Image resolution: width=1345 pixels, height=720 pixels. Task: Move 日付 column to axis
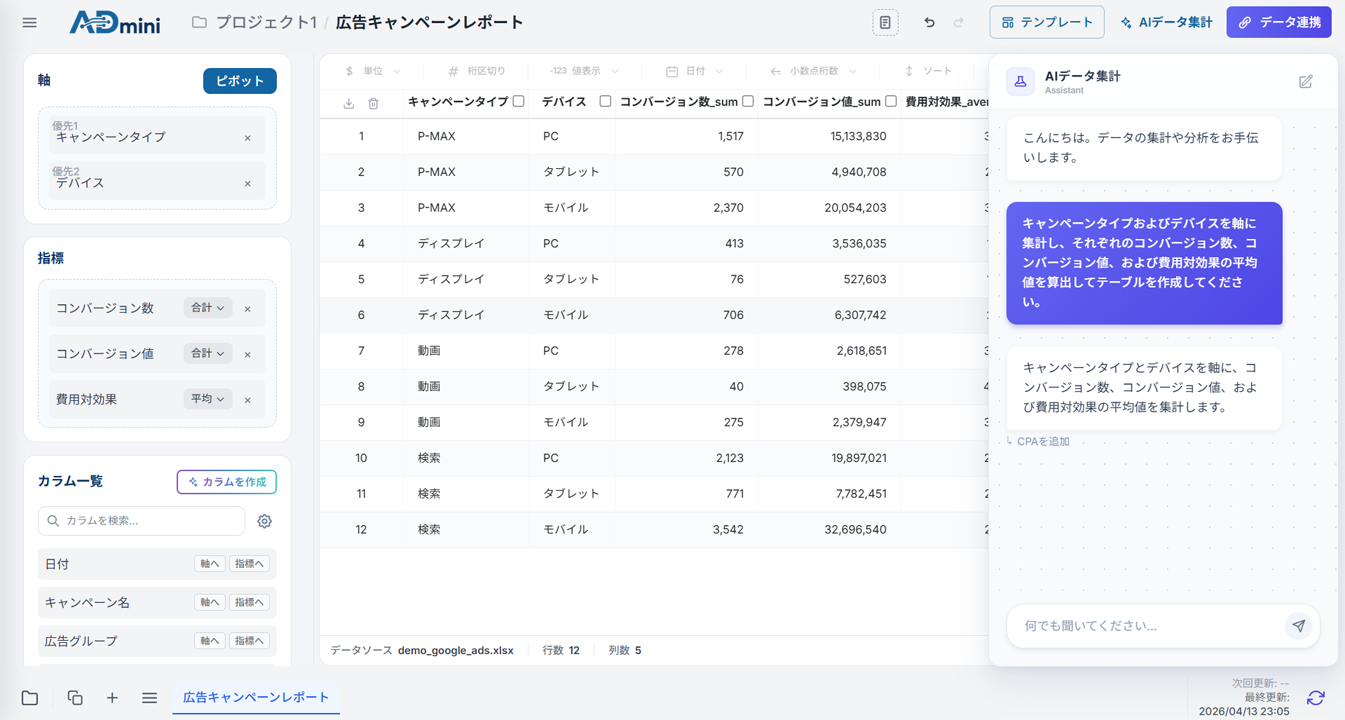point(209,564)
